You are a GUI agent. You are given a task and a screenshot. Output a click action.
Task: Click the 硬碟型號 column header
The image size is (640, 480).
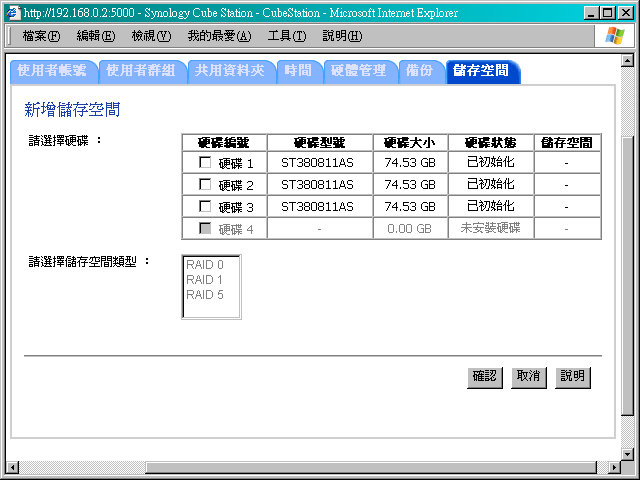(x=320, y=143)
